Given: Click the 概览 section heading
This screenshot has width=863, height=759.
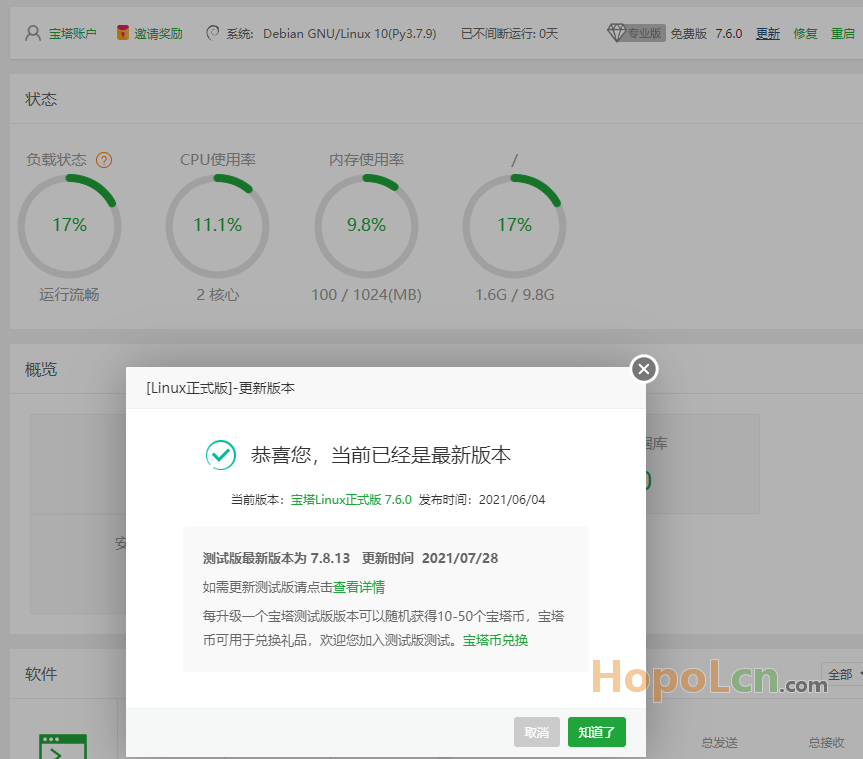Looking at the screenshot, I should (41, 369).
